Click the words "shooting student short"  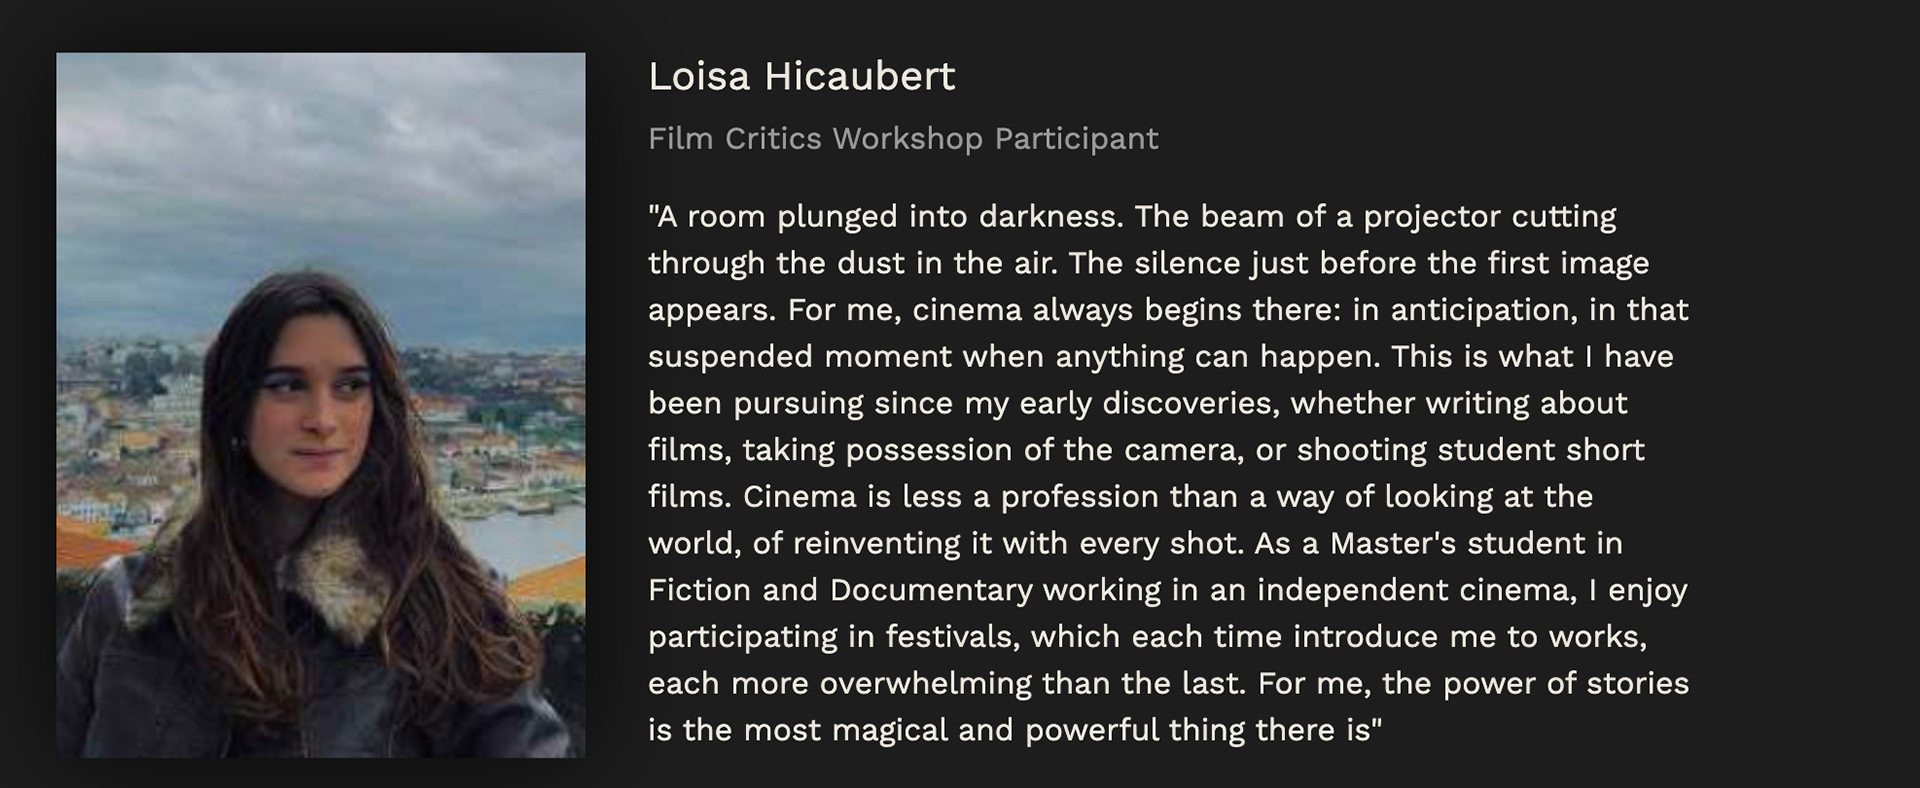[x=1470, y=450]
